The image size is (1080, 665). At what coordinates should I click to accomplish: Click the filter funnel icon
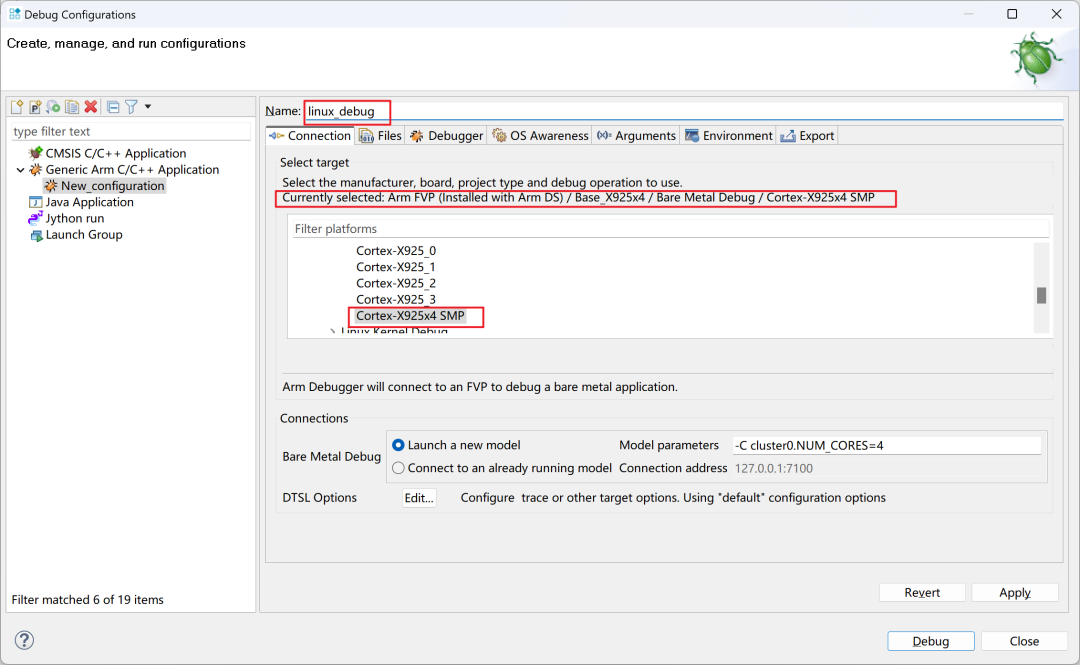pyautogui.click(x=131, y=107)
